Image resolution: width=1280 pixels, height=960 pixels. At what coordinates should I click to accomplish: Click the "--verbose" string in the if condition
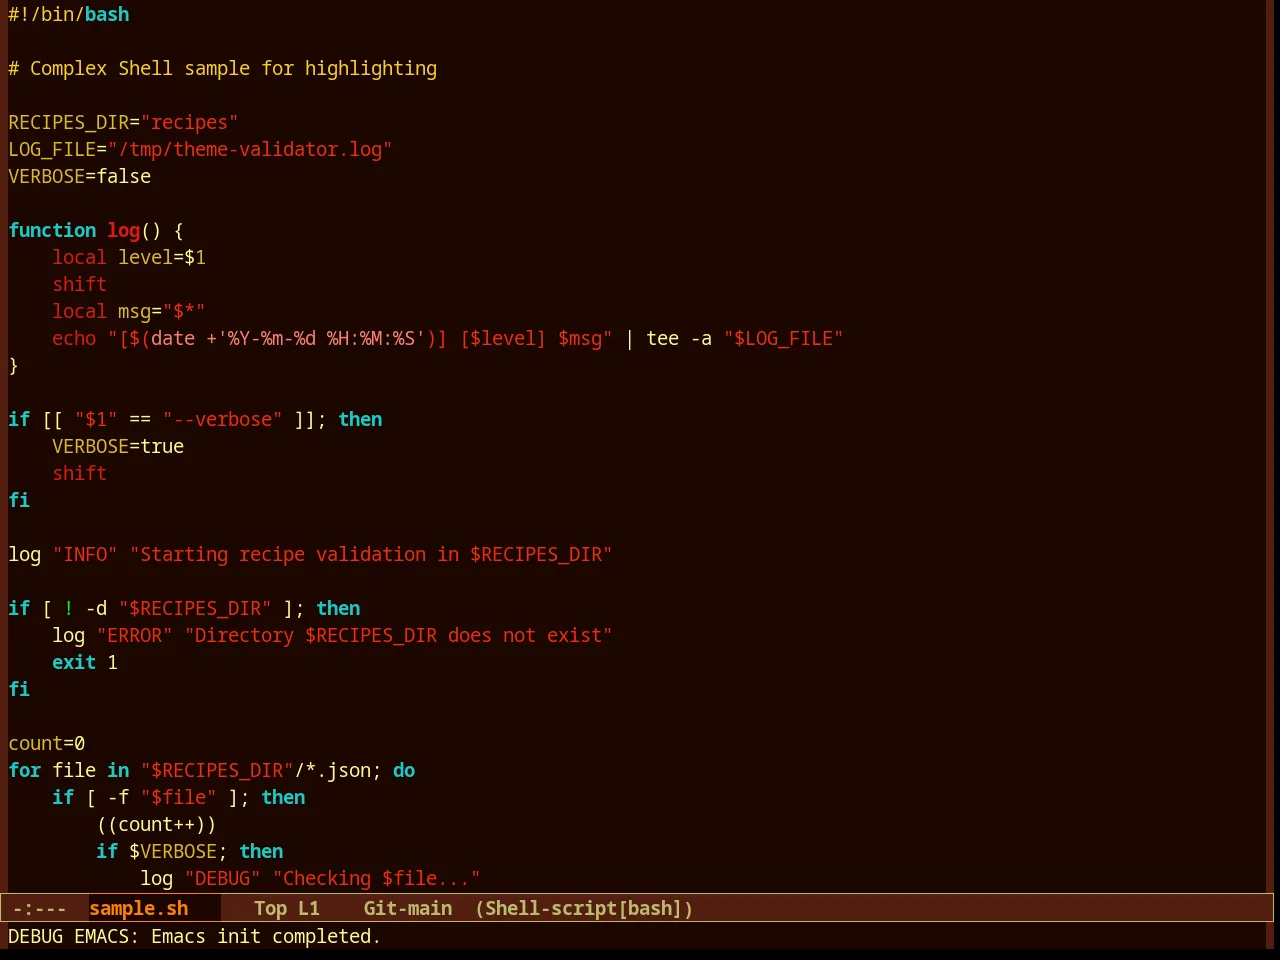pyautogui.click(x=222, y=419)
